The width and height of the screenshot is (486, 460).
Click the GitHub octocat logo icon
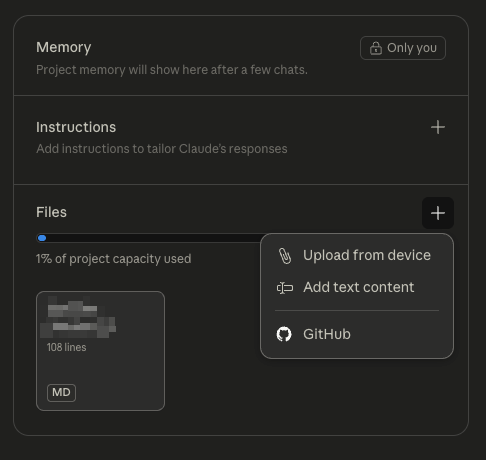tap(284, 334)
